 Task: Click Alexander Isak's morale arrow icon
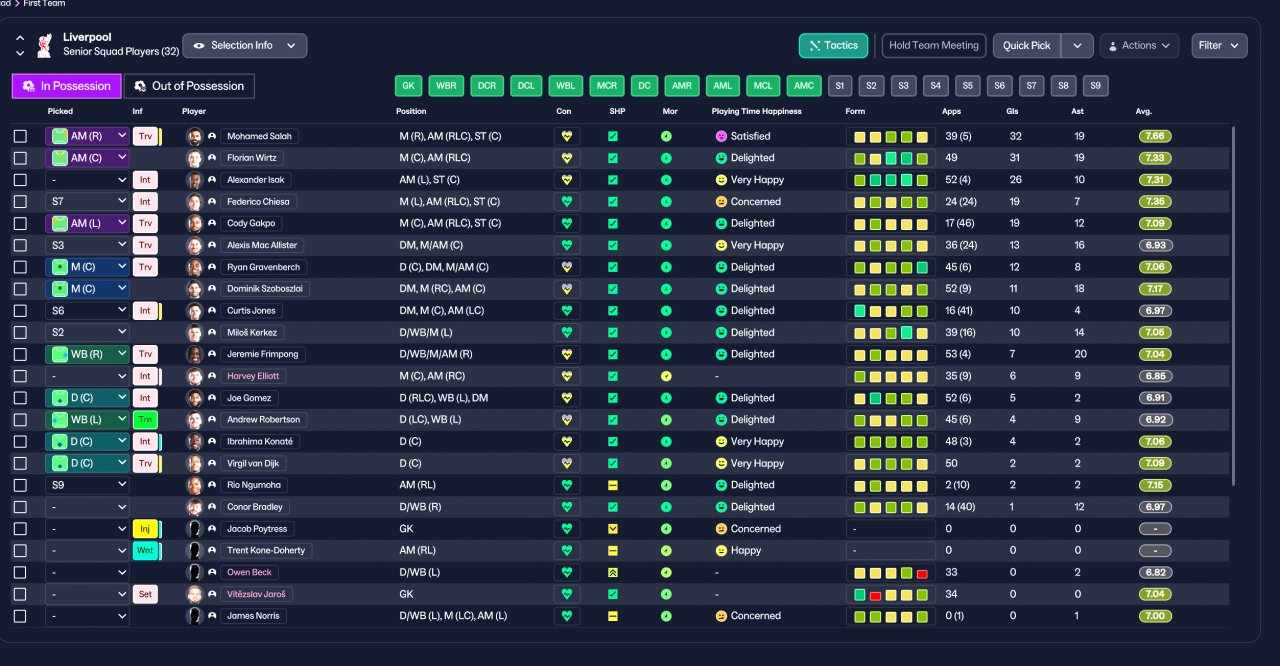pyautogui.click(x=666, y=180)
